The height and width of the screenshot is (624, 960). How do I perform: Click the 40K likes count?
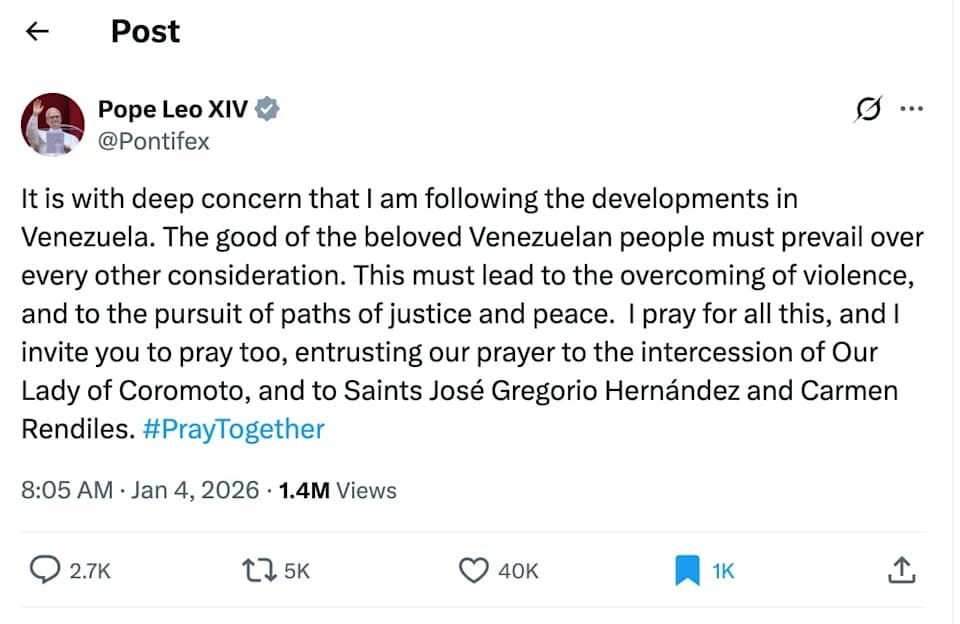pos(518,571)
